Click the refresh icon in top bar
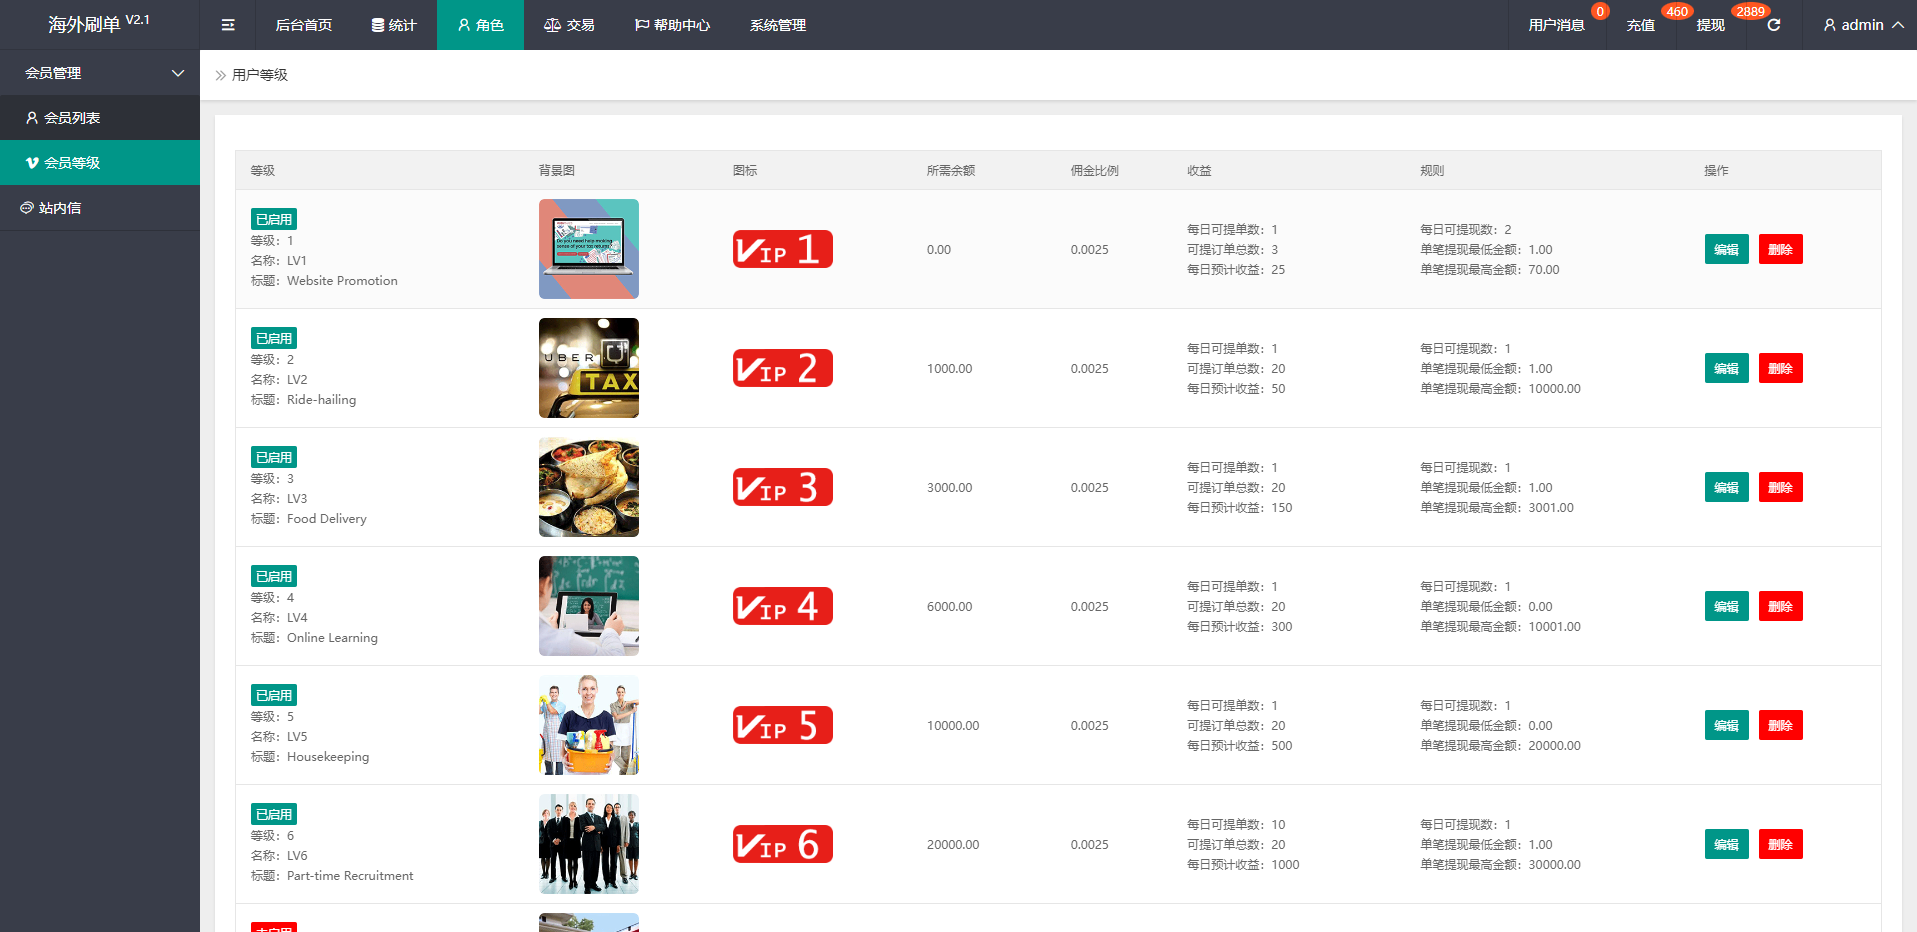This screenshot has width=1917, height=932. (1773, 25)
